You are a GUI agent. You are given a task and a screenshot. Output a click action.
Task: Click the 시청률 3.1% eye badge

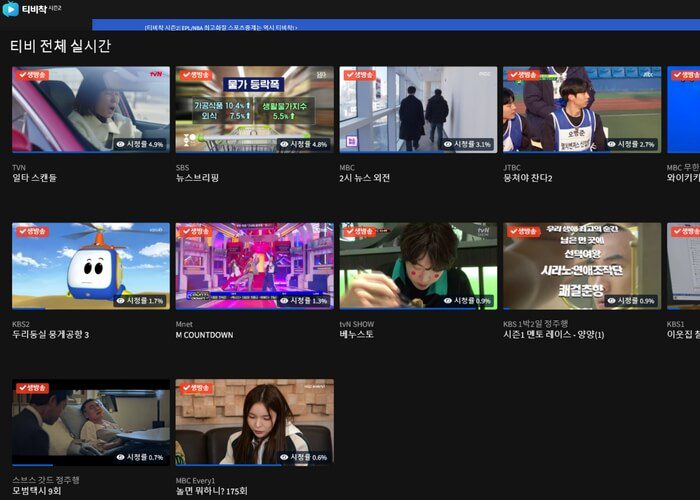pyautogui.click(x=468, y=144)
